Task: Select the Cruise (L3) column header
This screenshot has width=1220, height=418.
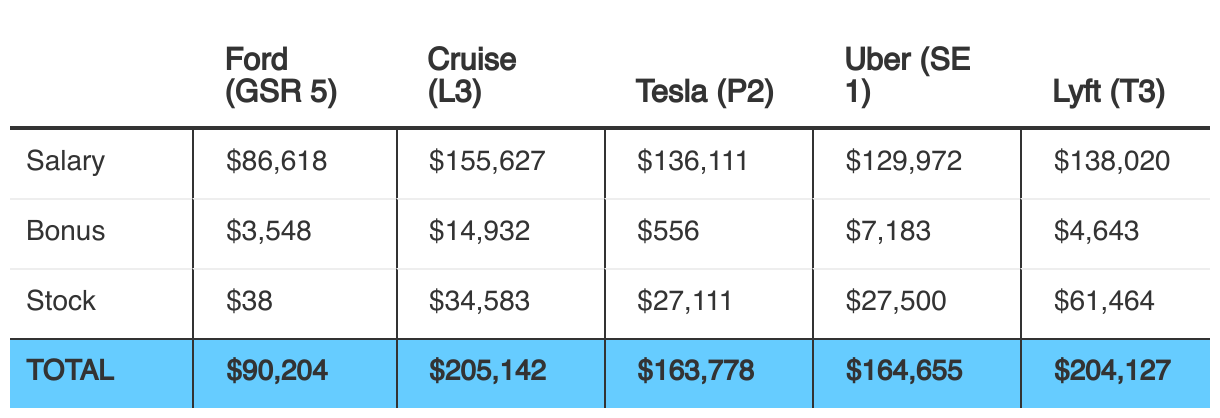Action: 472,76
